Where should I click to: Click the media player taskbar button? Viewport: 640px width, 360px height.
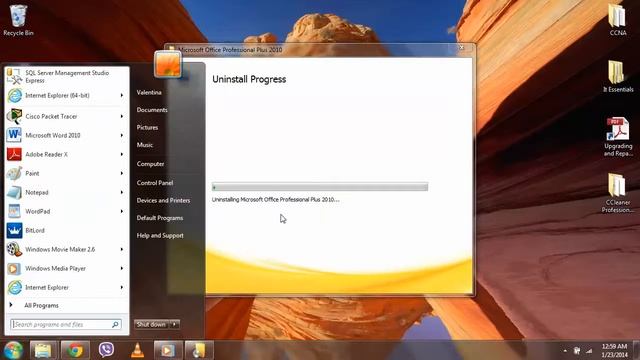(x=167, y=350)
